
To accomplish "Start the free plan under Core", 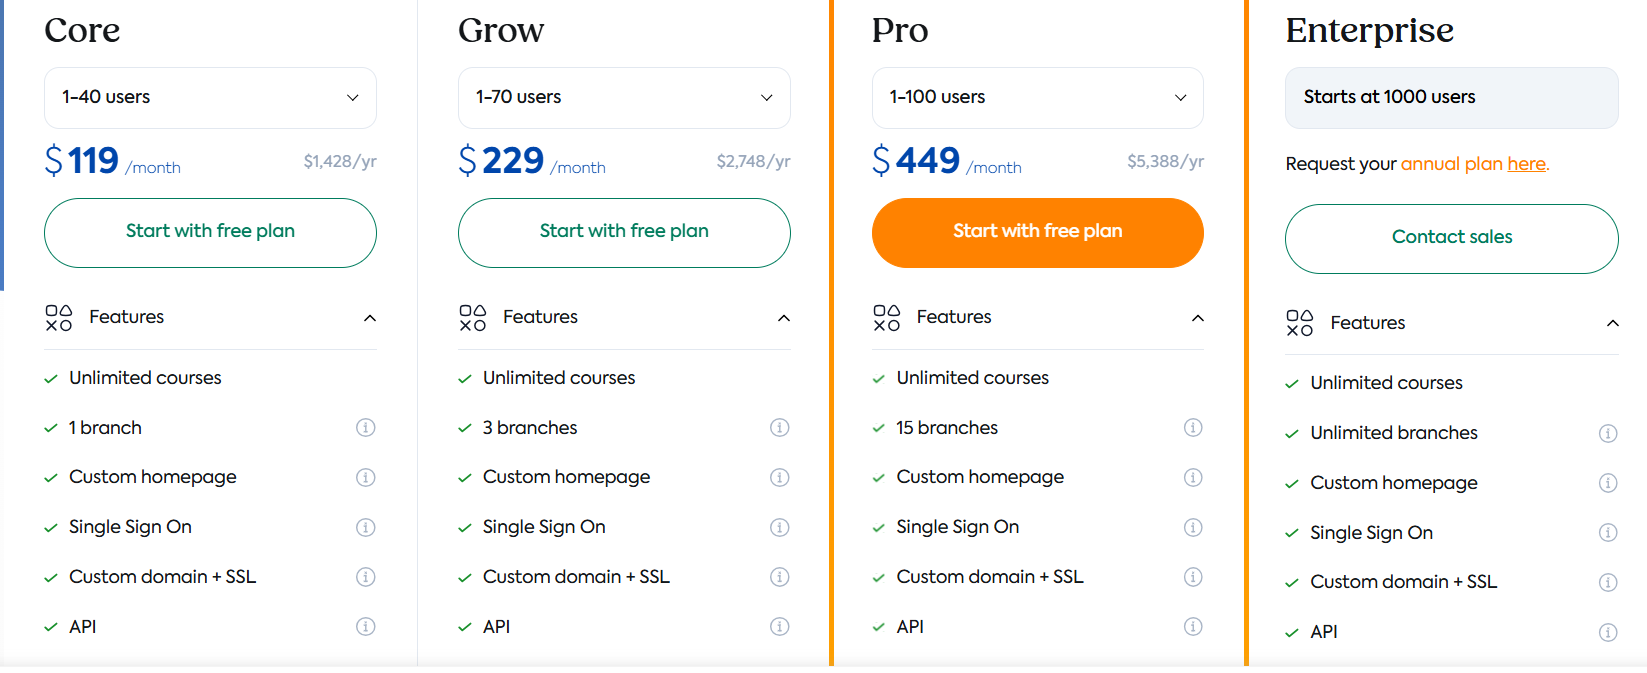I will 210,232.
